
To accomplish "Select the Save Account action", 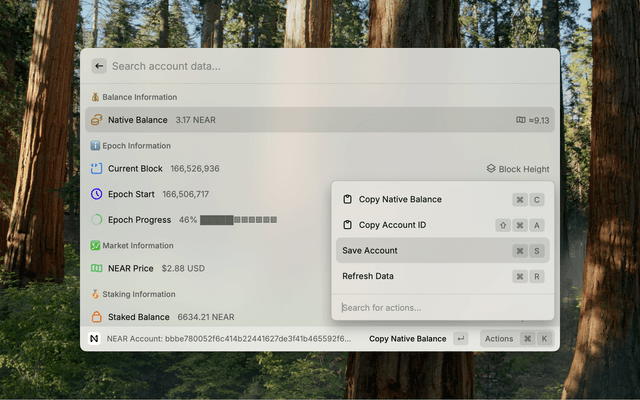I will 370,251.
